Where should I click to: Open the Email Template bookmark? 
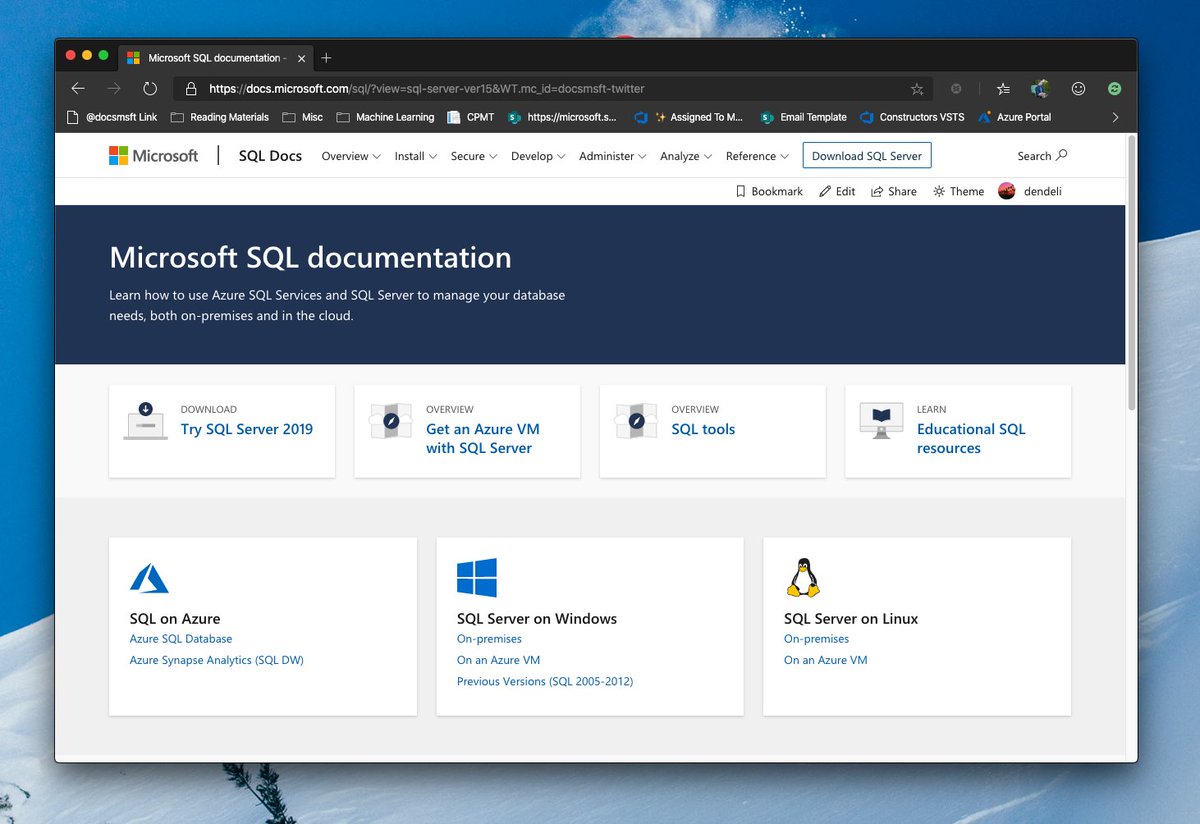[804, 117]
